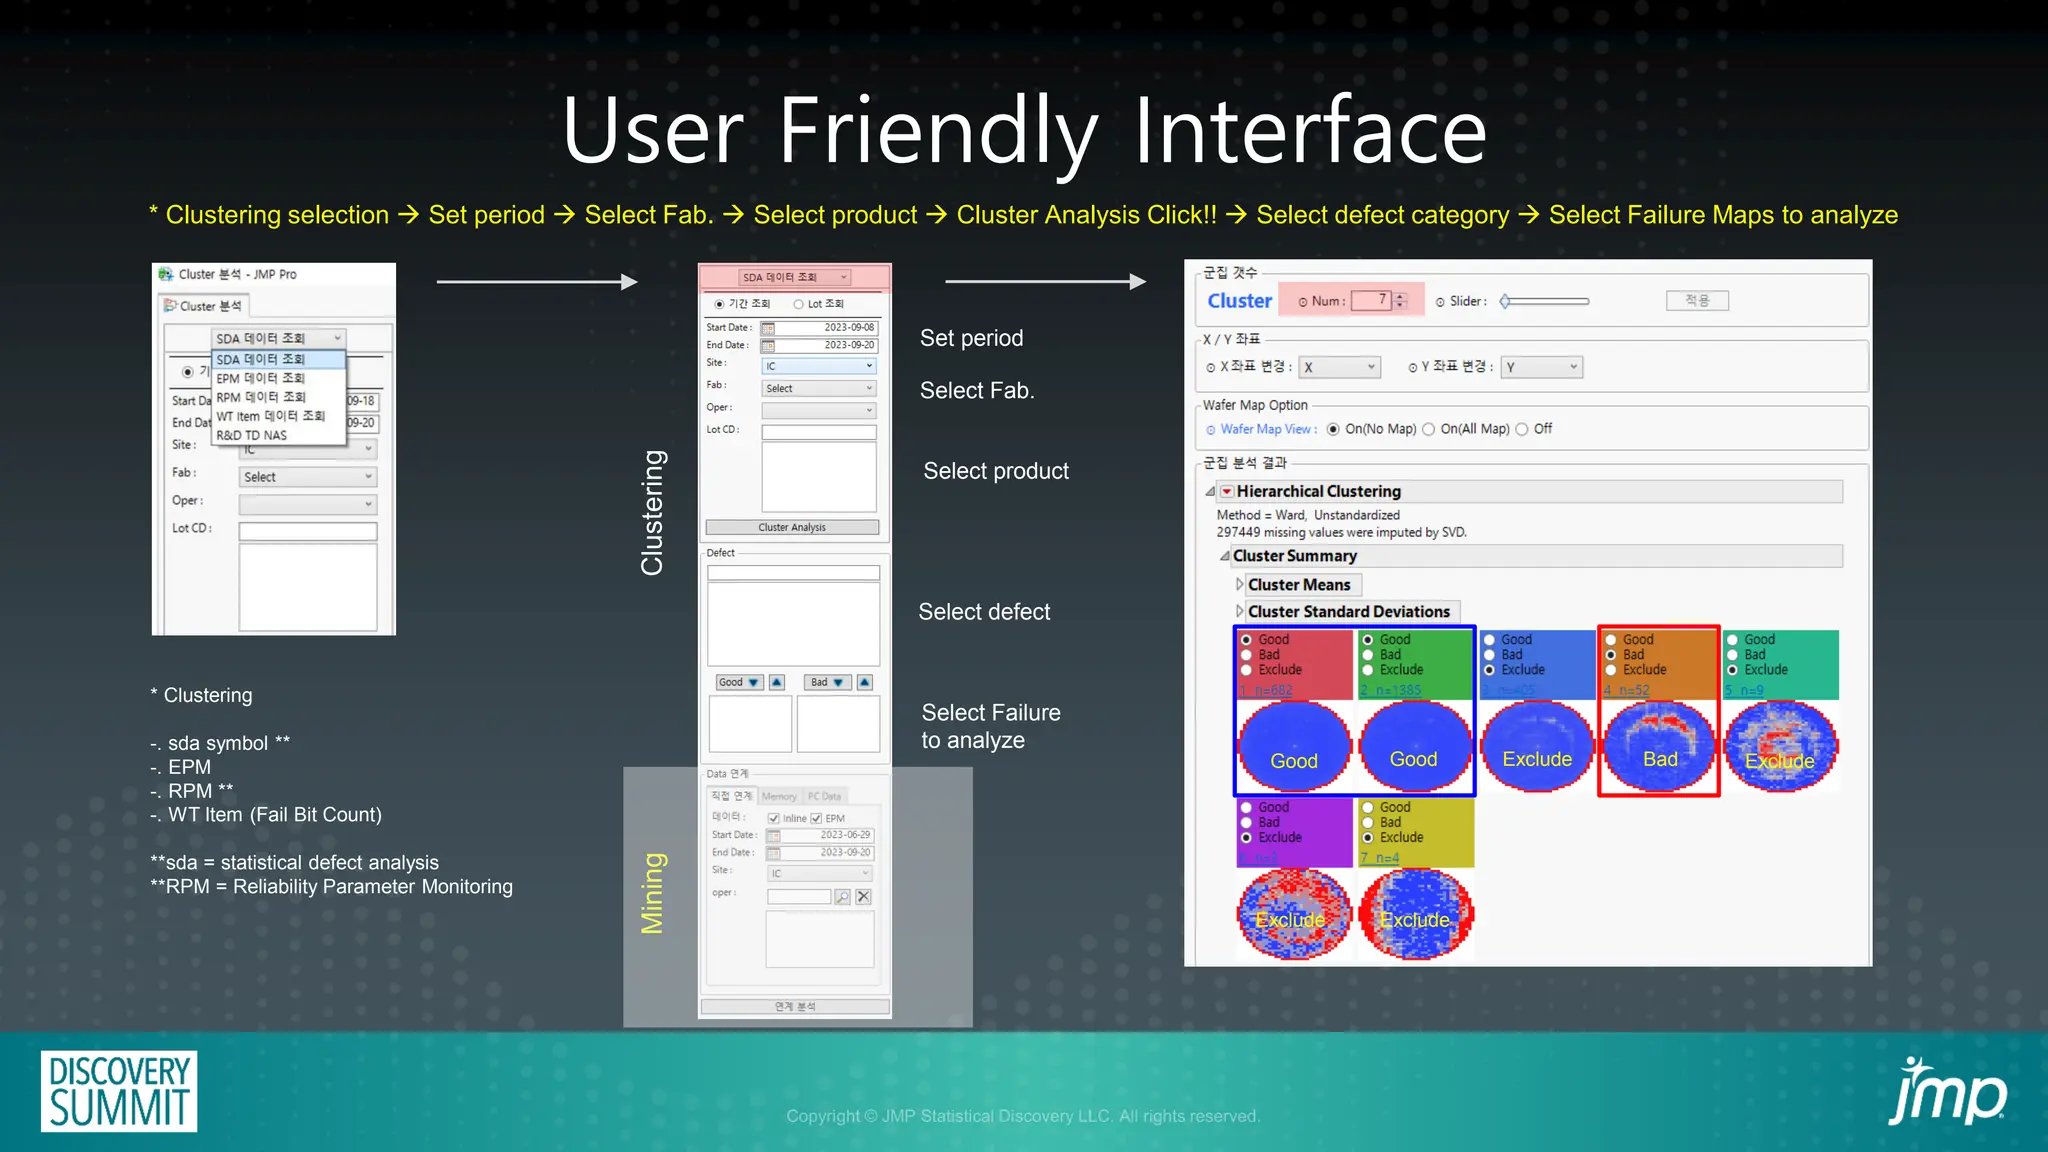
Task: Click the up arrow beside the Good button
Action: [777, 682]
